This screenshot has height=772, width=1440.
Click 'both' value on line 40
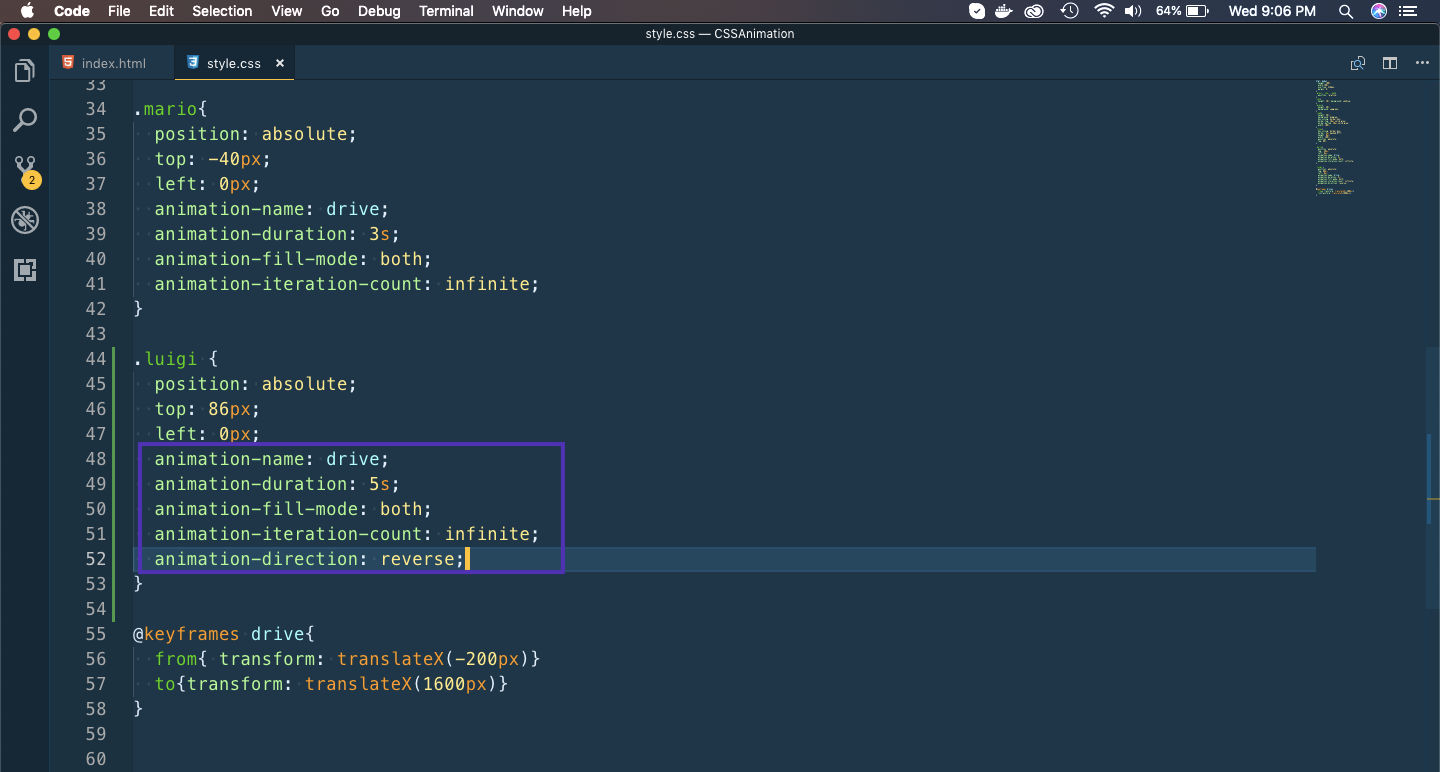[x=401, y=259]
